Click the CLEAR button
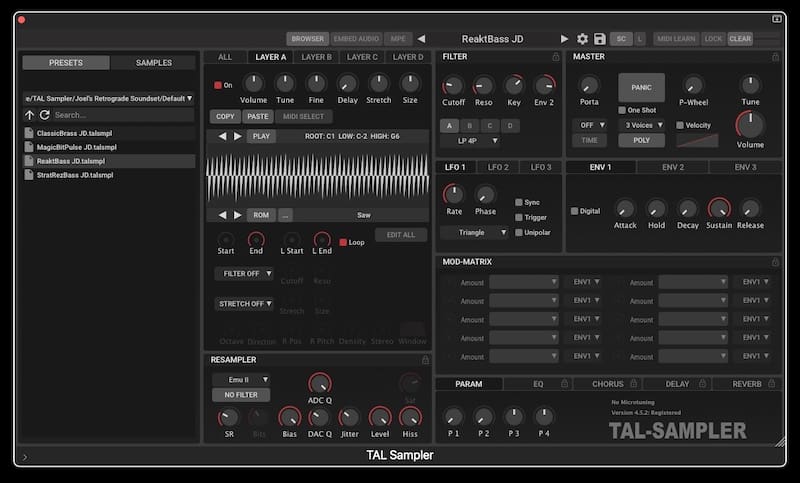This screenshot has height=483, width=800. [740, 39]
